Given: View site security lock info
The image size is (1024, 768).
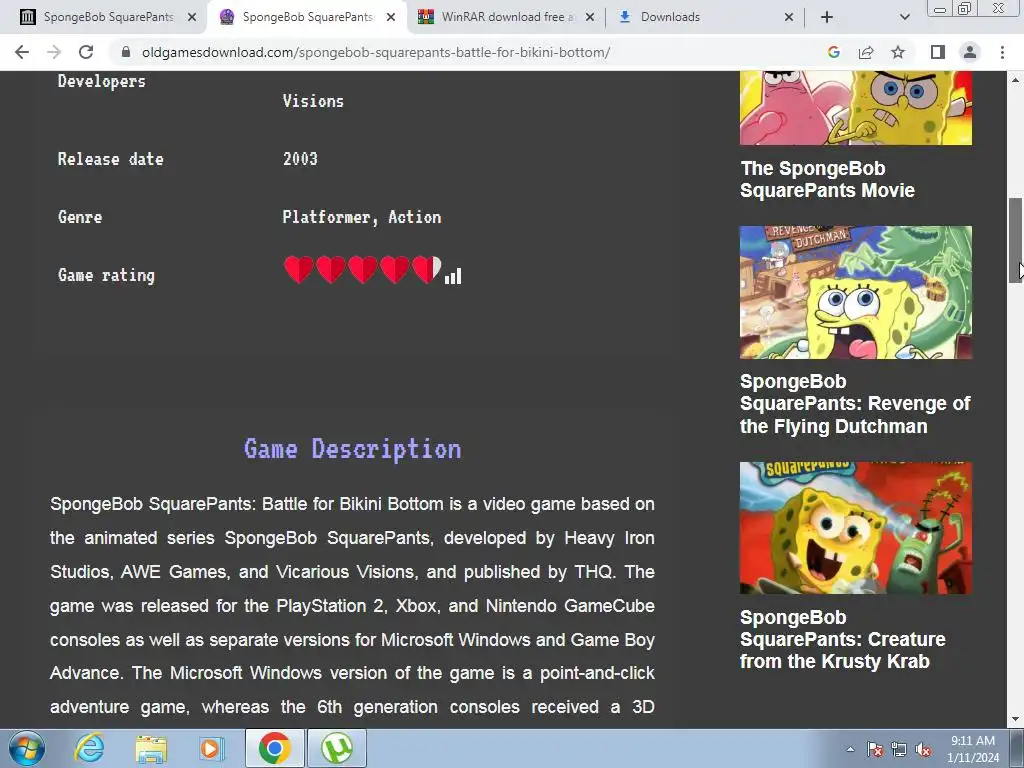Looking at the screenshot, I should (x=125, y=52).
